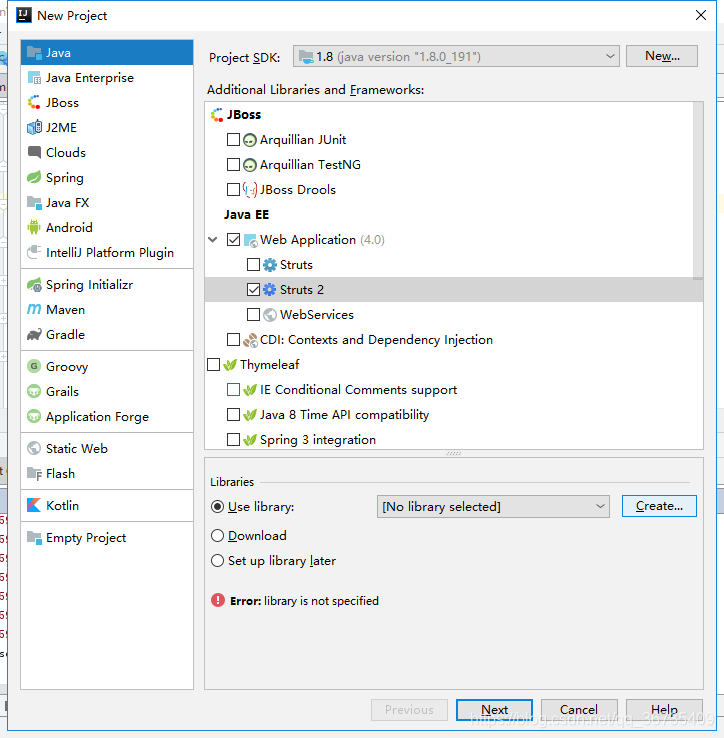Check the CDI Contexts and Dependency Injection checkbox
Screen dimensions: 724x738
point(233,339)
